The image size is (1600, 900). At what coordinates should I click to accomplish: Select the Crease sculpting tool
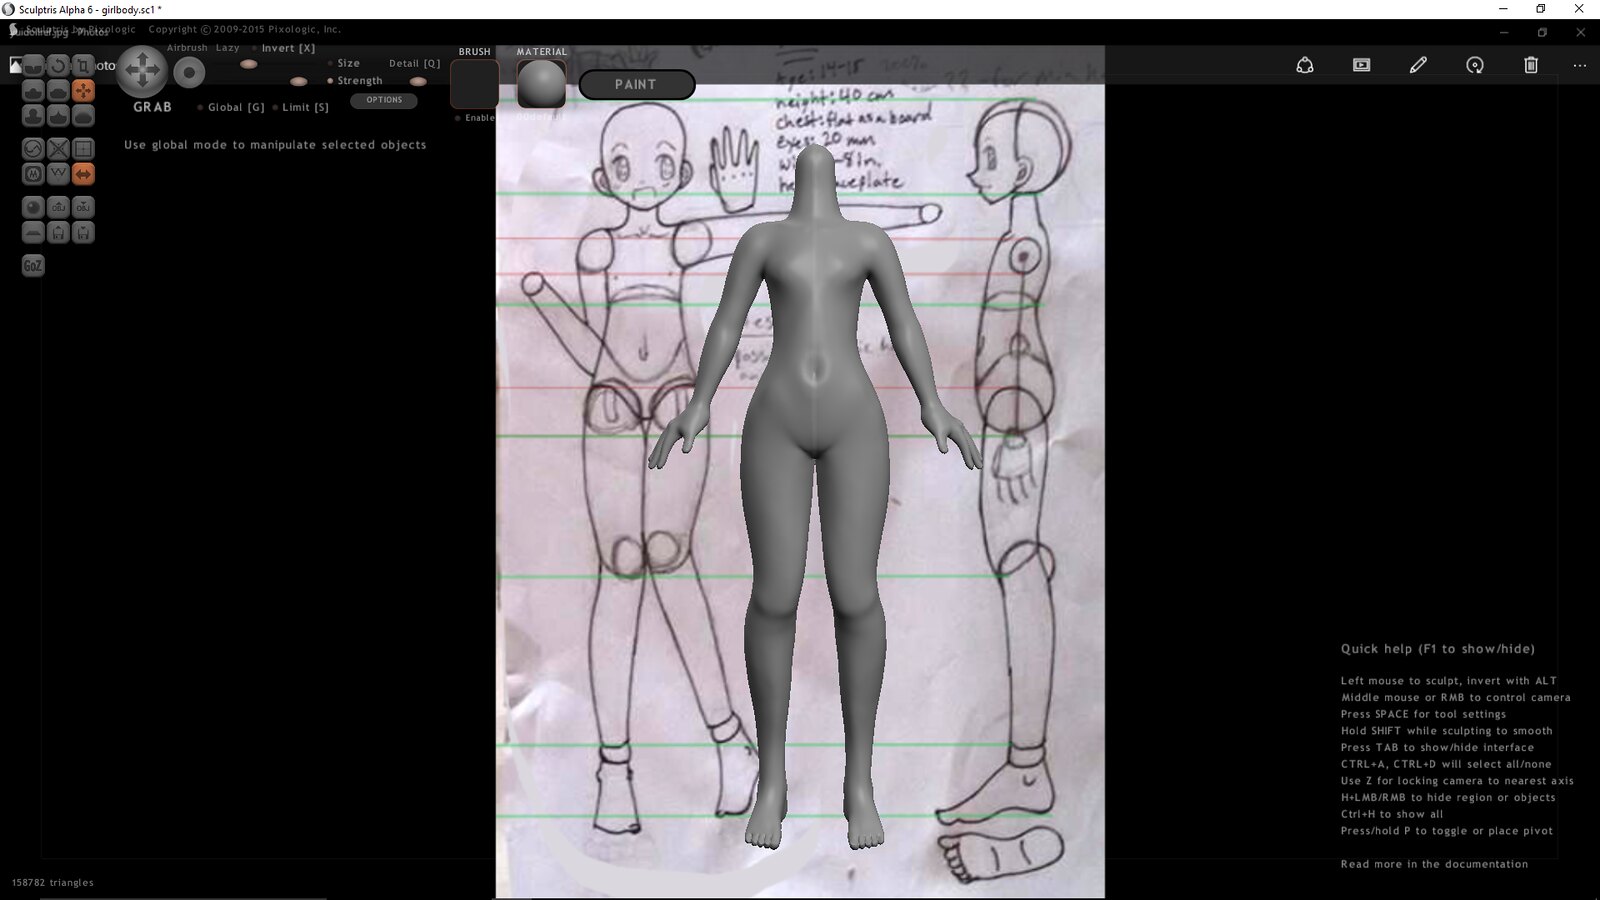(x=33, y=65)
